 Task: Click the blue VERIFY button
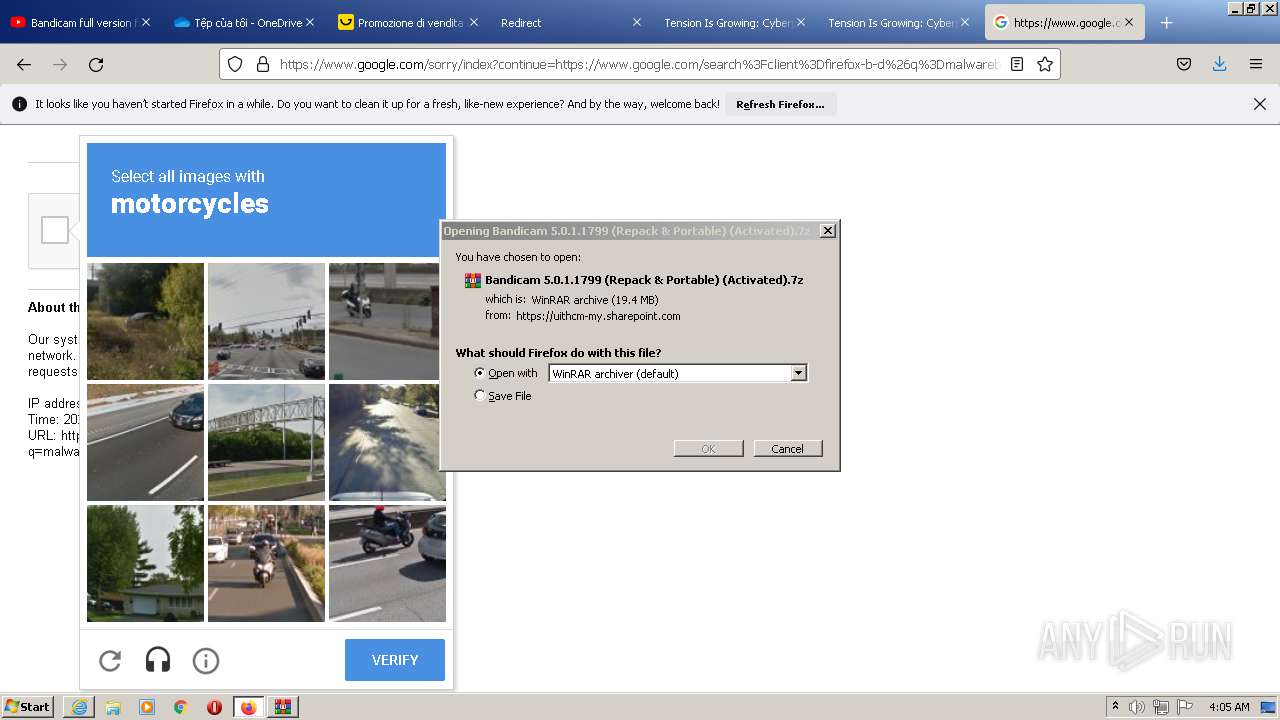tap(395, 660)
